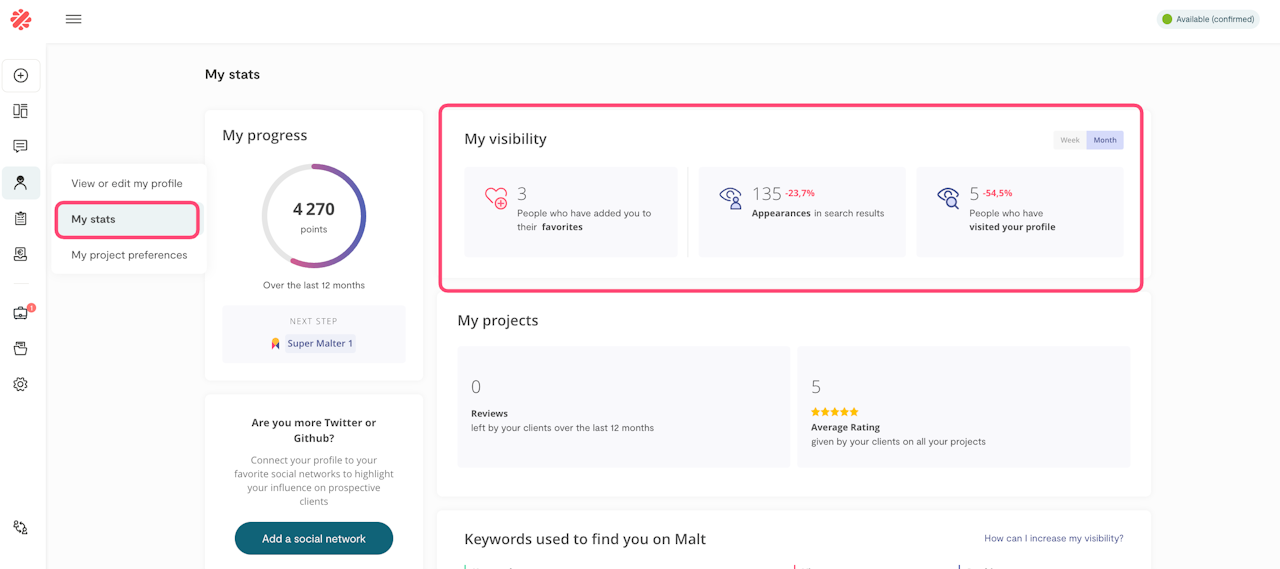The height and width of the screenshot is (569, 1280).
Task: Toggle the Available (confirmed) status
Action: click(x=1207, y=19)
